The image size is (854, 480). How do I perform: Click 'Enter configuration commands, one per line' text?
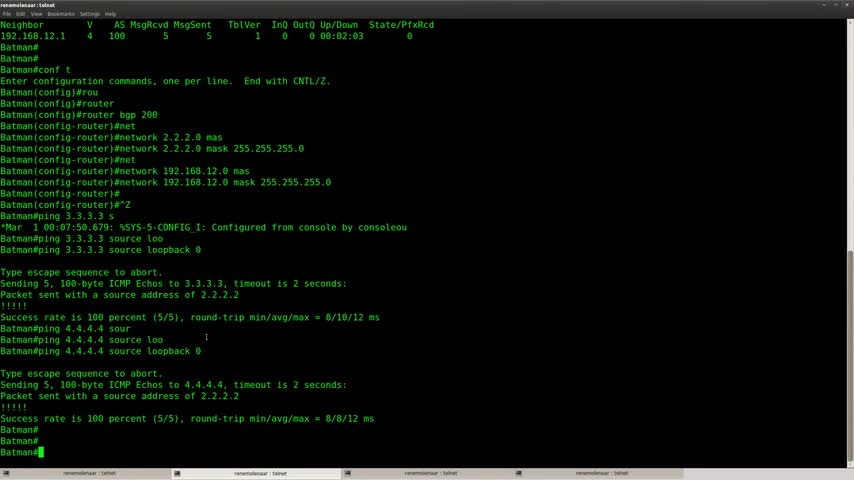[x=117, y=81]
